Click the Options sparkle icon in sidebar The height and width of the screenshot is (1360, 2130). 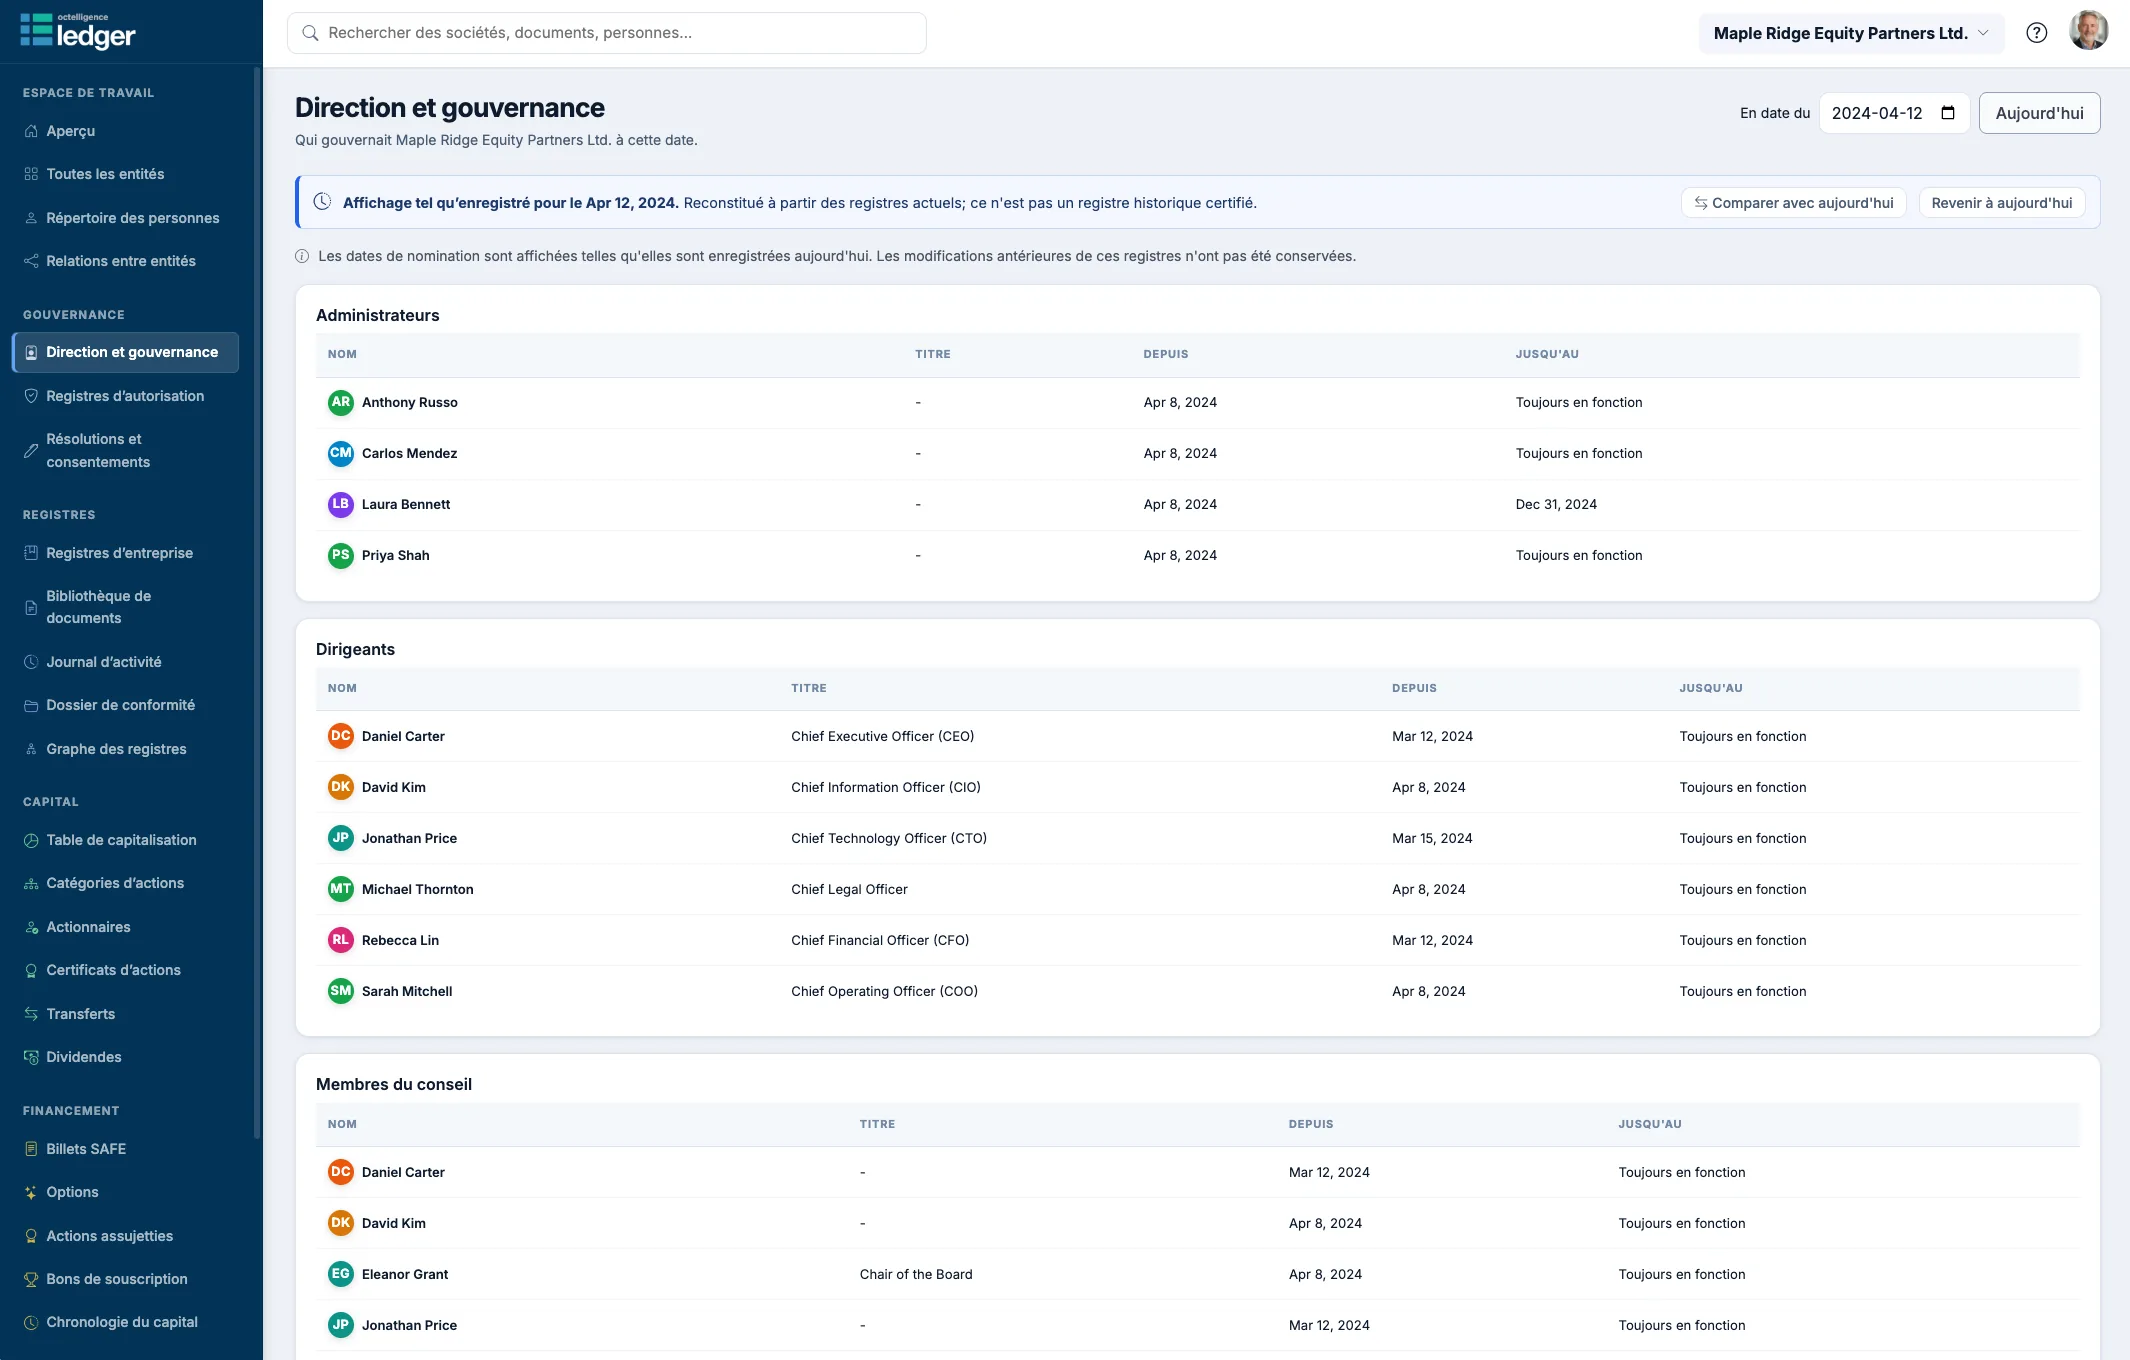coord(31,1192)
